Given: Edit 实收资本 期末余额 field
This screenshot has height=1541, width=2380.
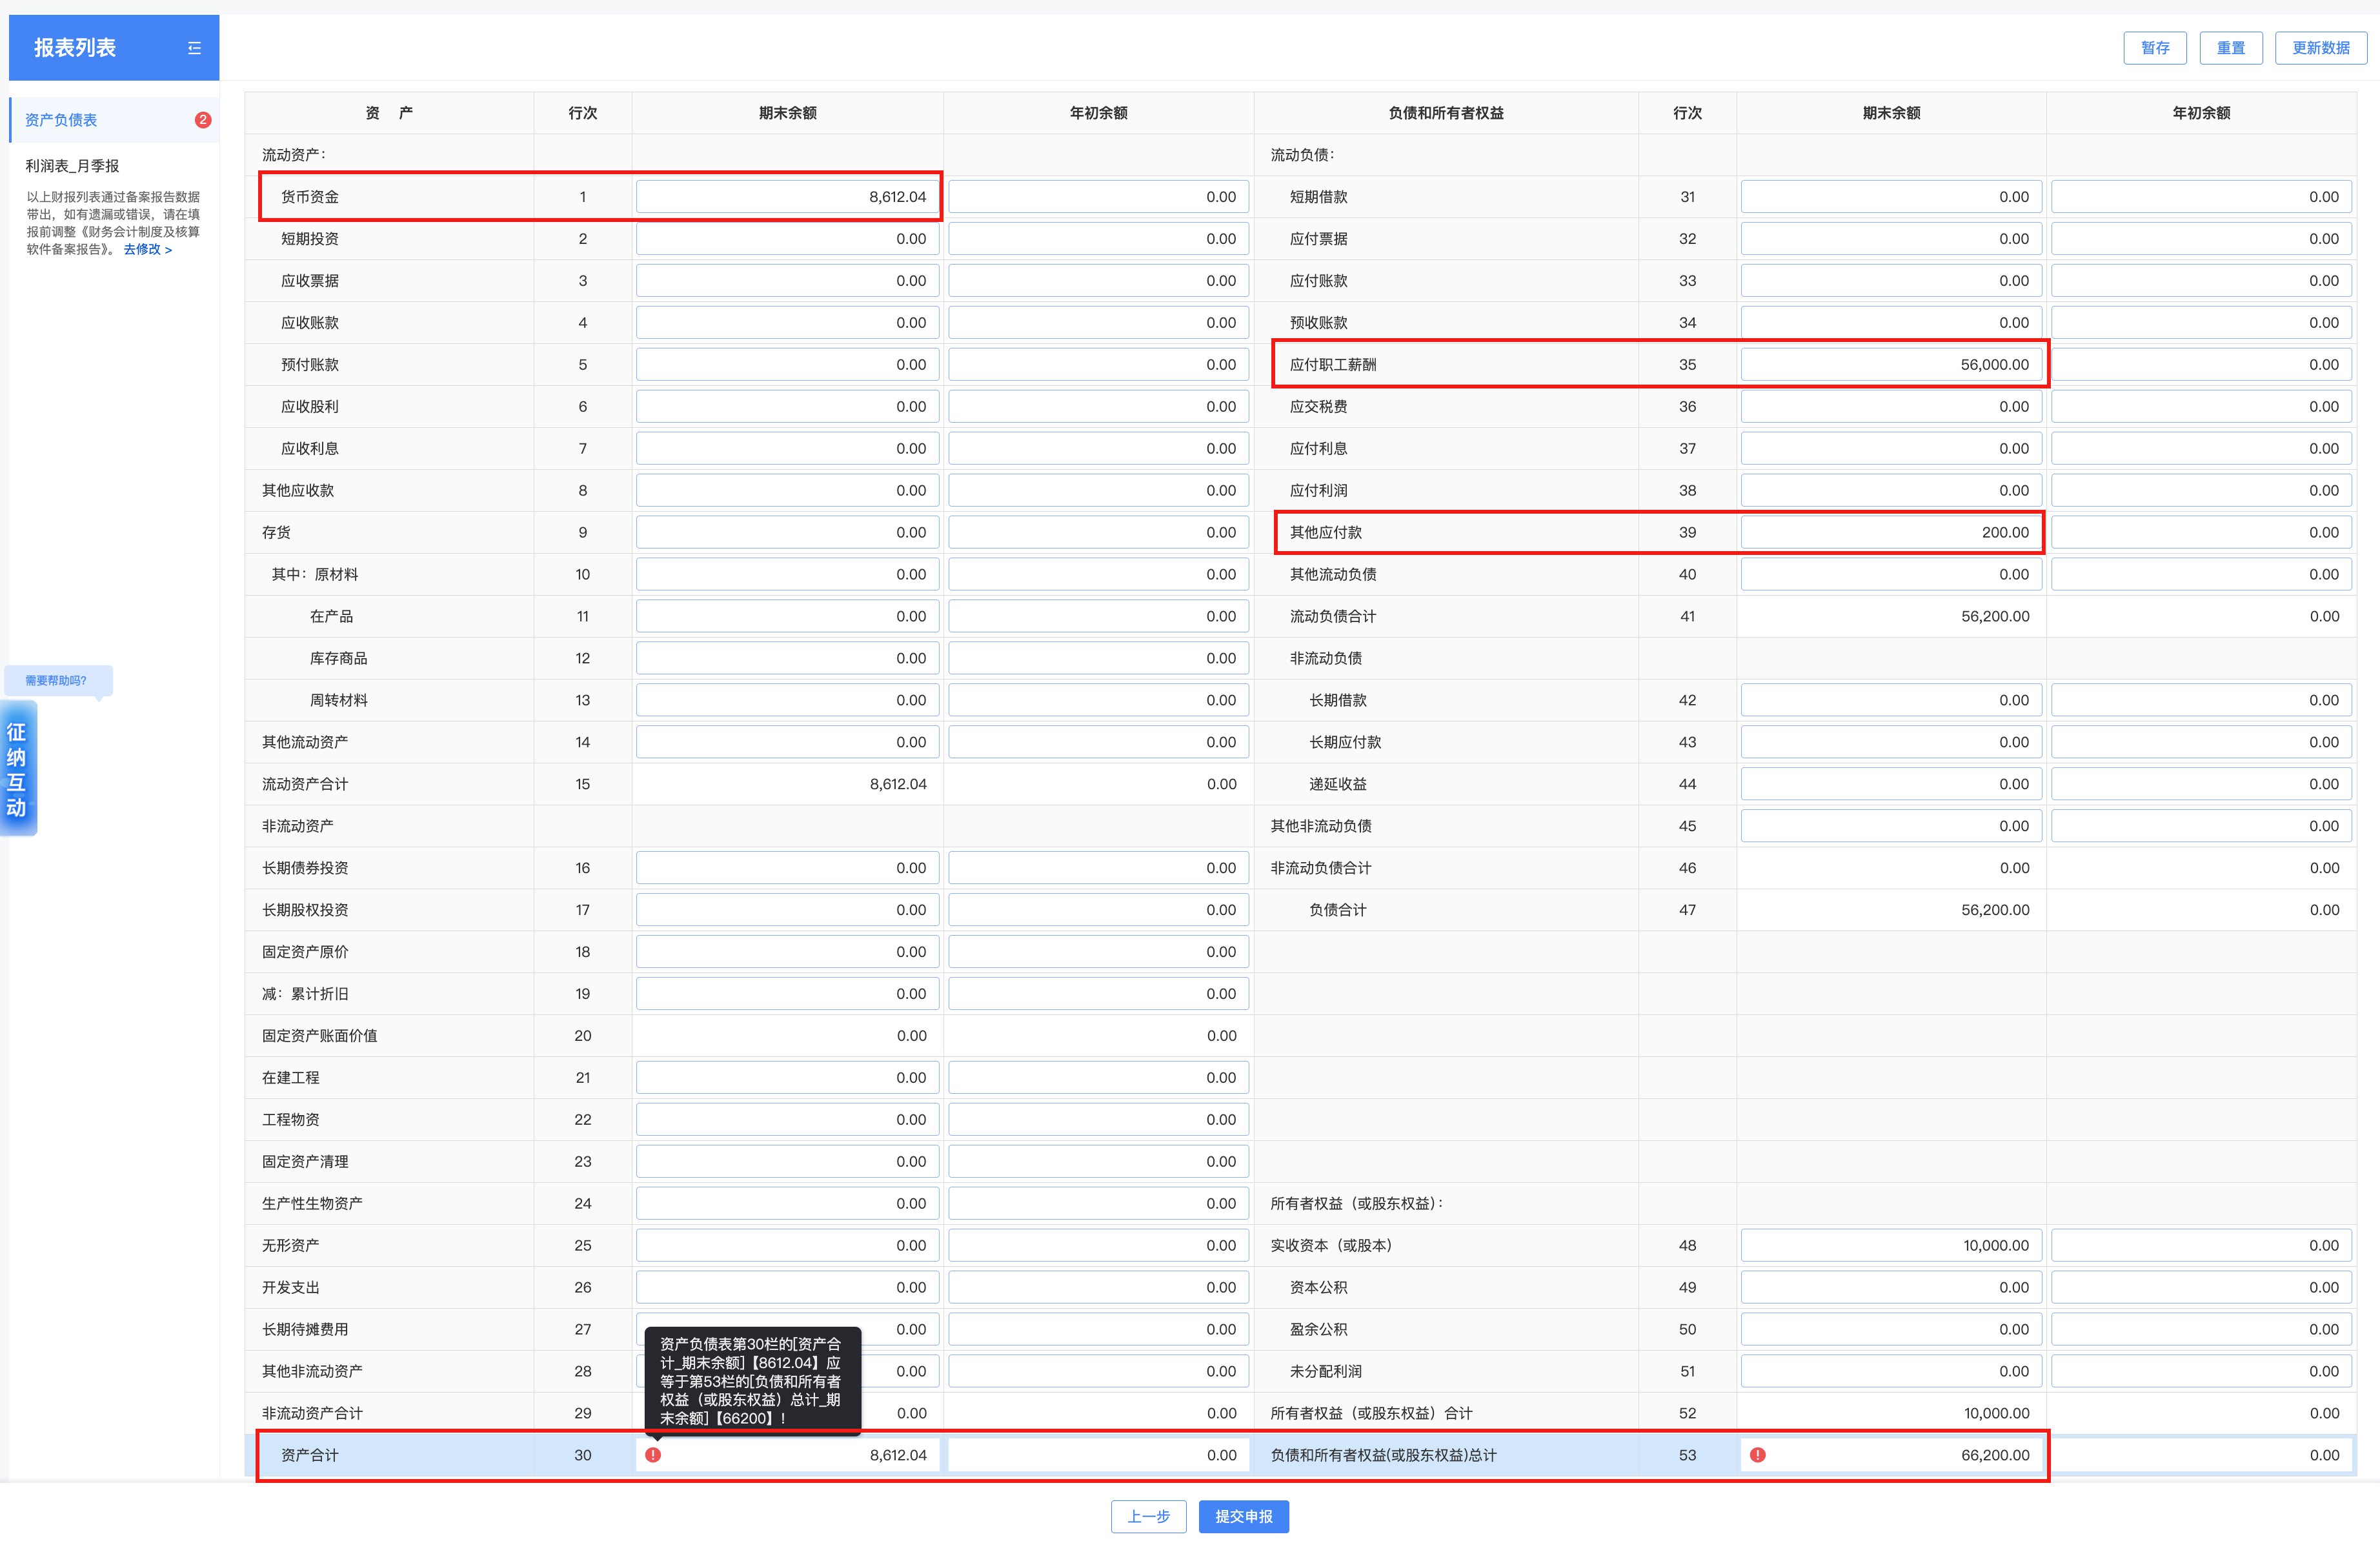Looking at the screenshot, I should (x=1890, y=1245).
